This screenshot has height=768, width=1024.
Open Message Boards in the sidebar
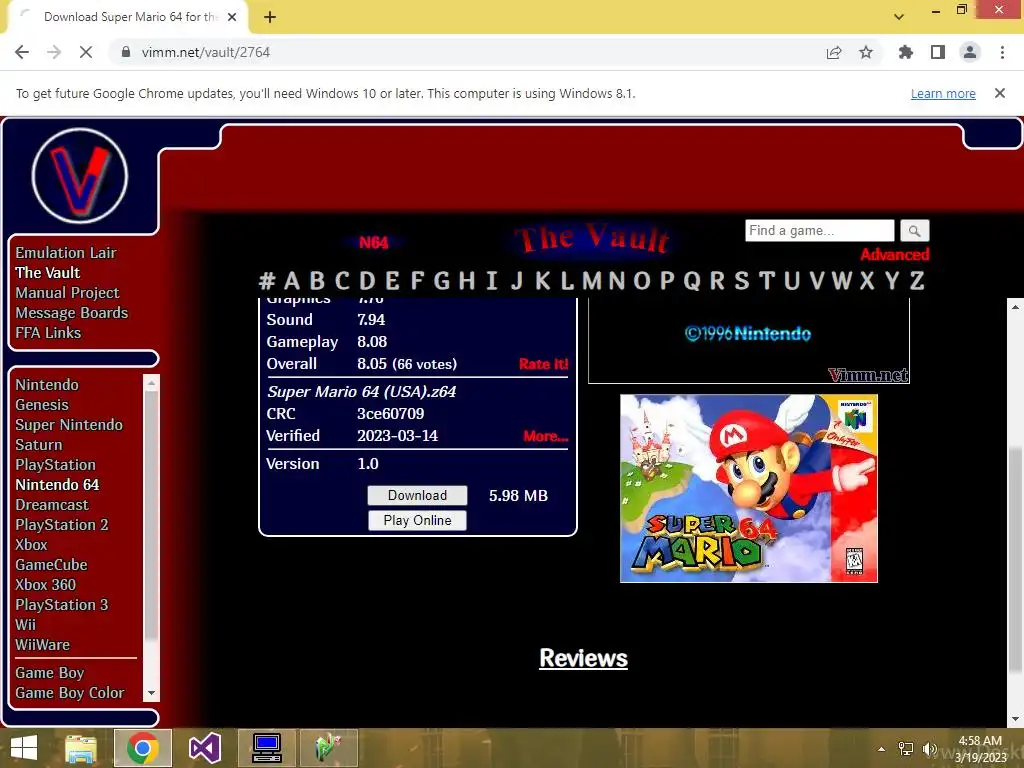click(71, 313)
